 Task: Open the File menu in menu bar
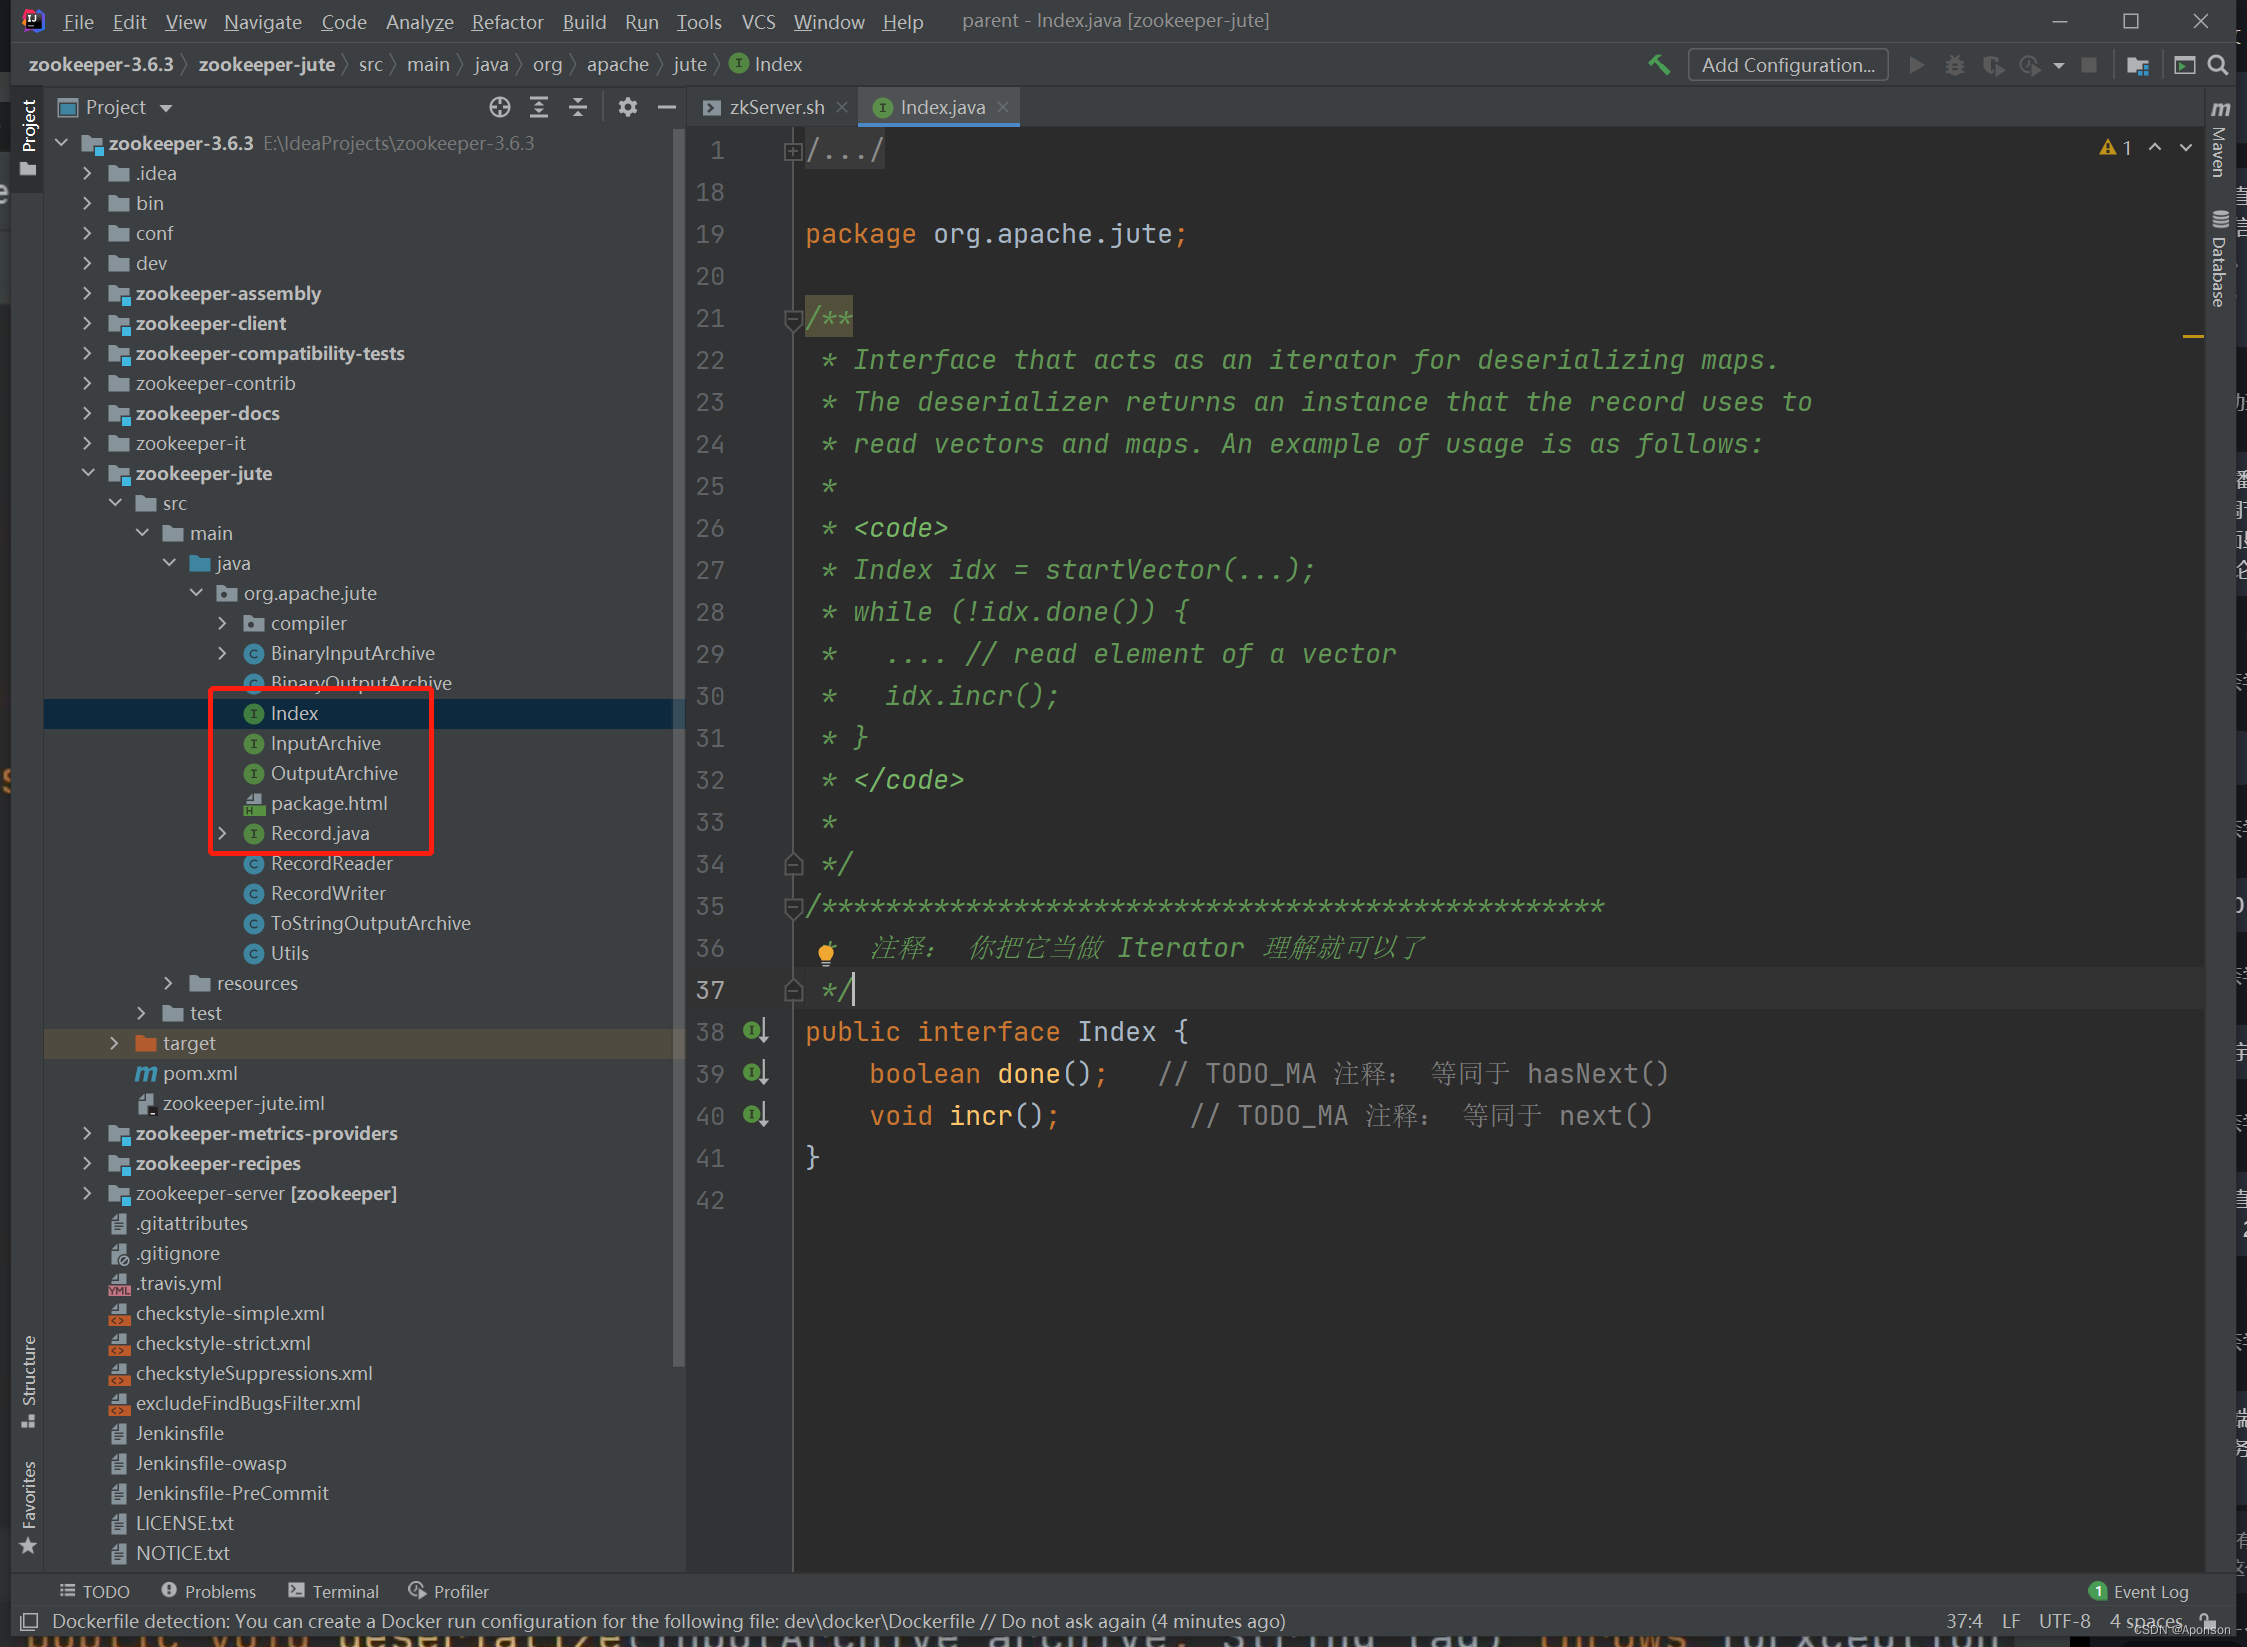coord(80,19)
